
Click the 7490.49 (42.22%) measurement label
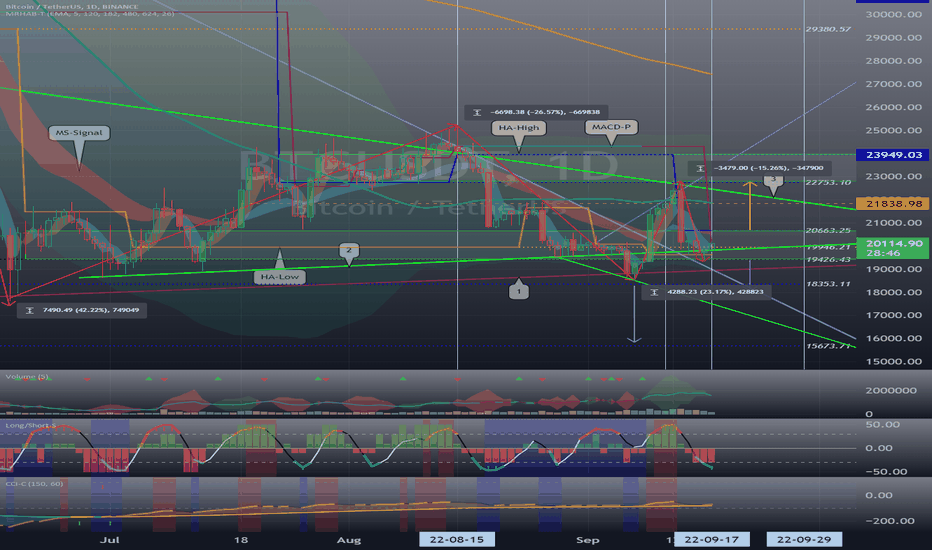coord(82,310)
